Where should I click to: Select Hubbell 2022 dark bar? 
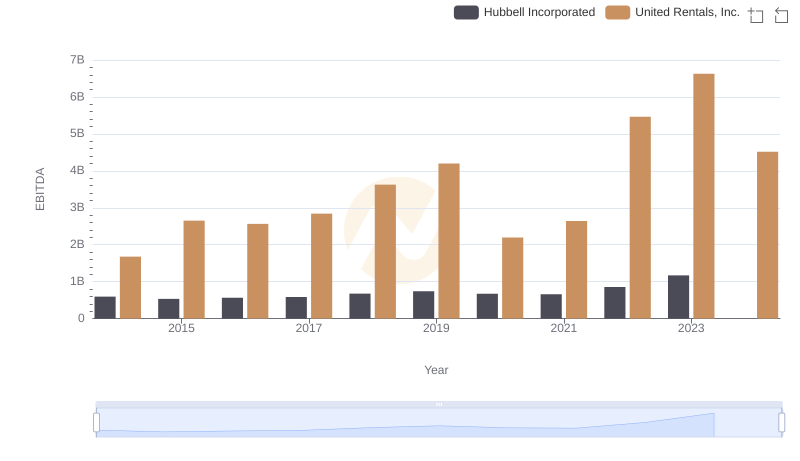click(614, 303)
